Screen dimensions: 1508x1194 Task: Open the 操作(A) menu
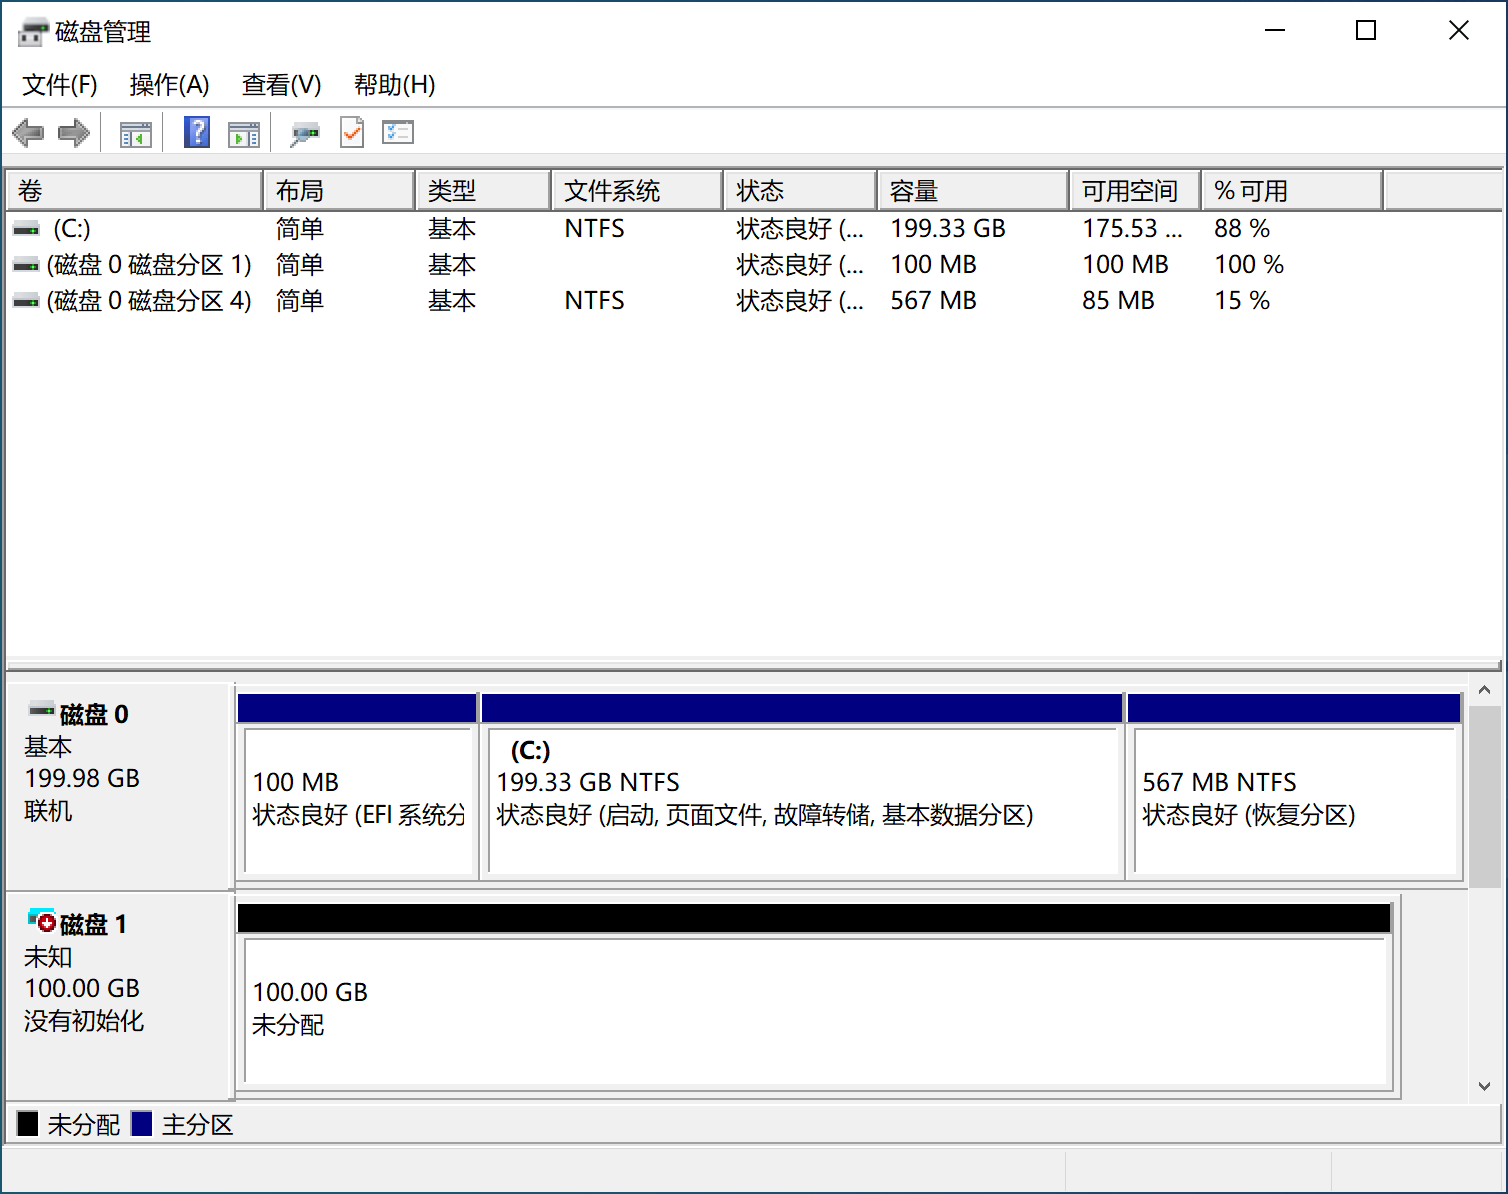pyautogui.click(x=169, y=85)
